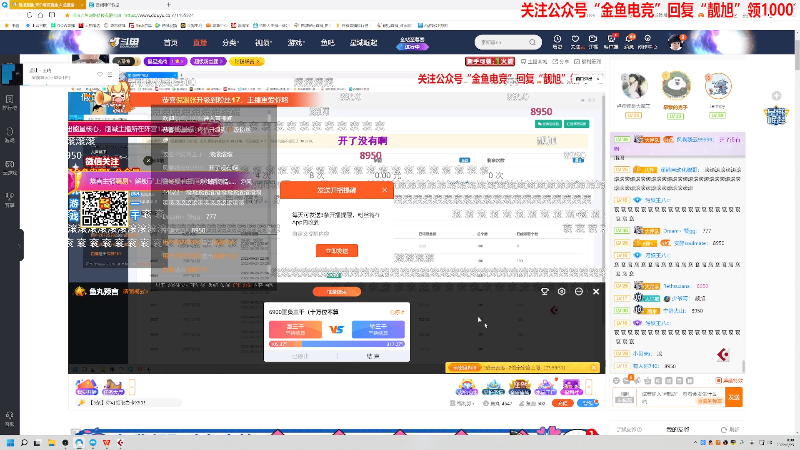
Task: Click the red 火箭 banner above the player
Action: (489, 61)
